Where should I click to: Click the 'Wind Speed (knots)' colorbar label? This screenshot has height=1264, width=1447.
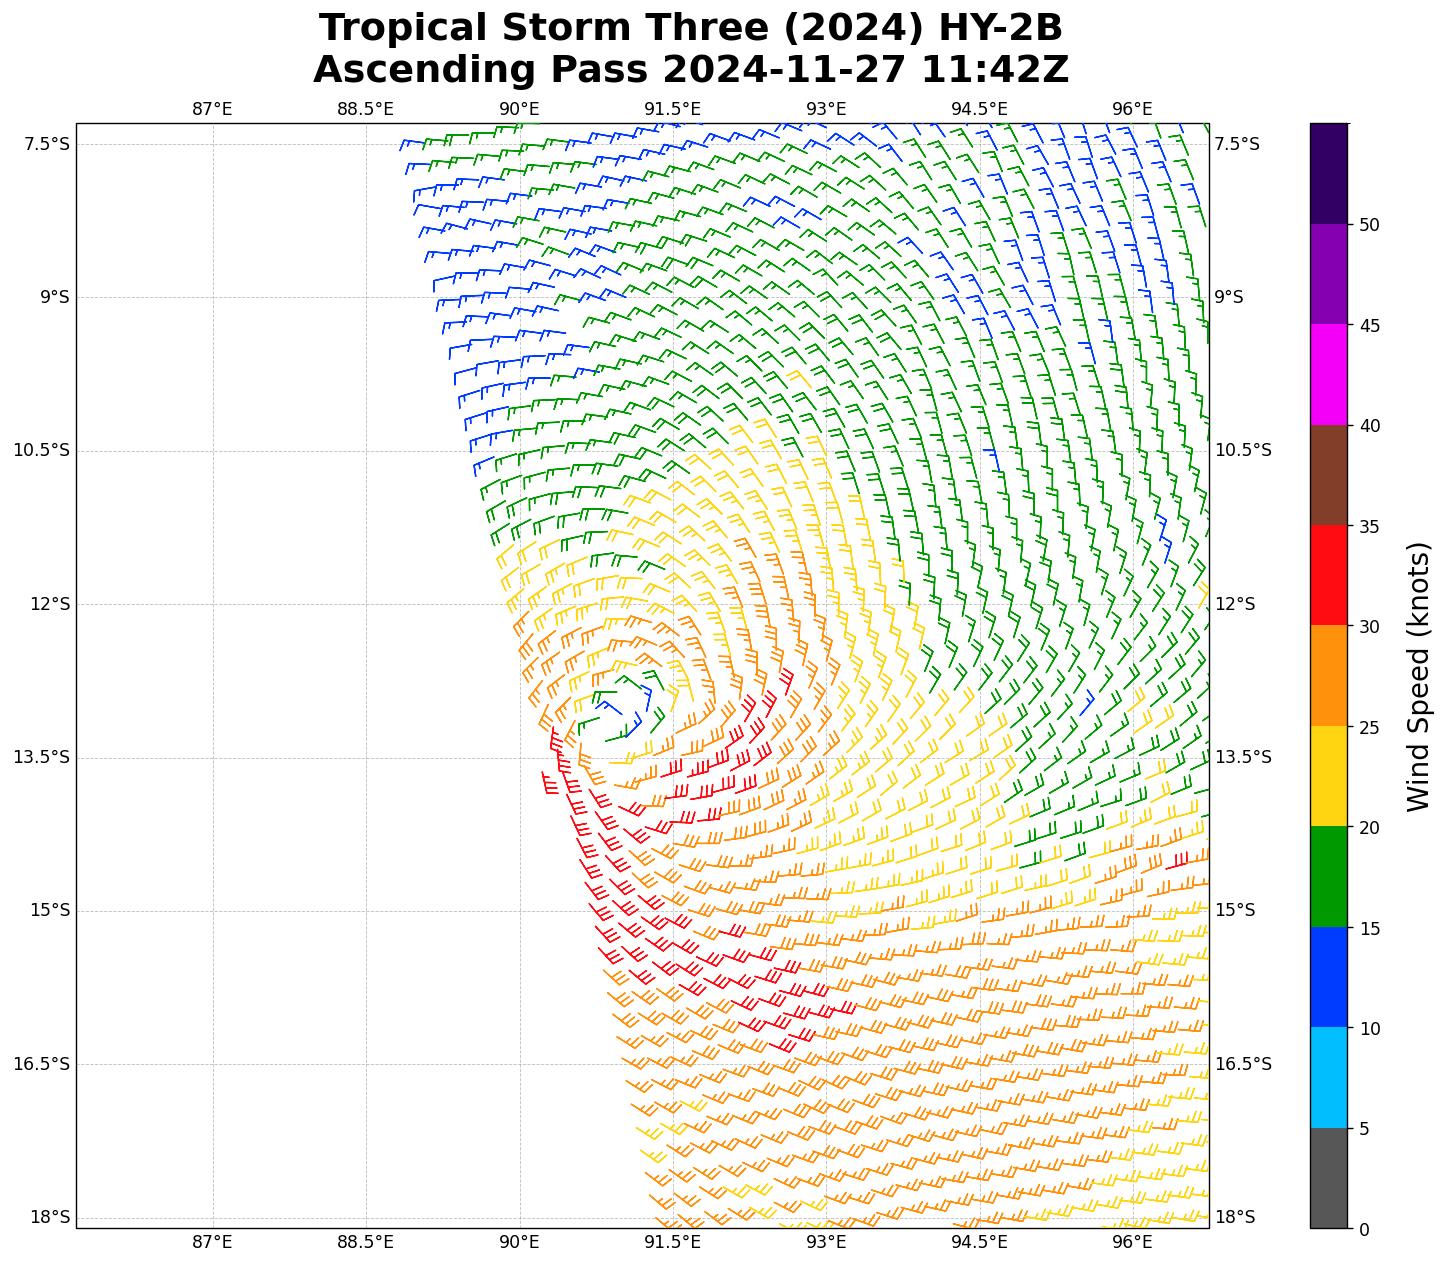coord(1418,676)
